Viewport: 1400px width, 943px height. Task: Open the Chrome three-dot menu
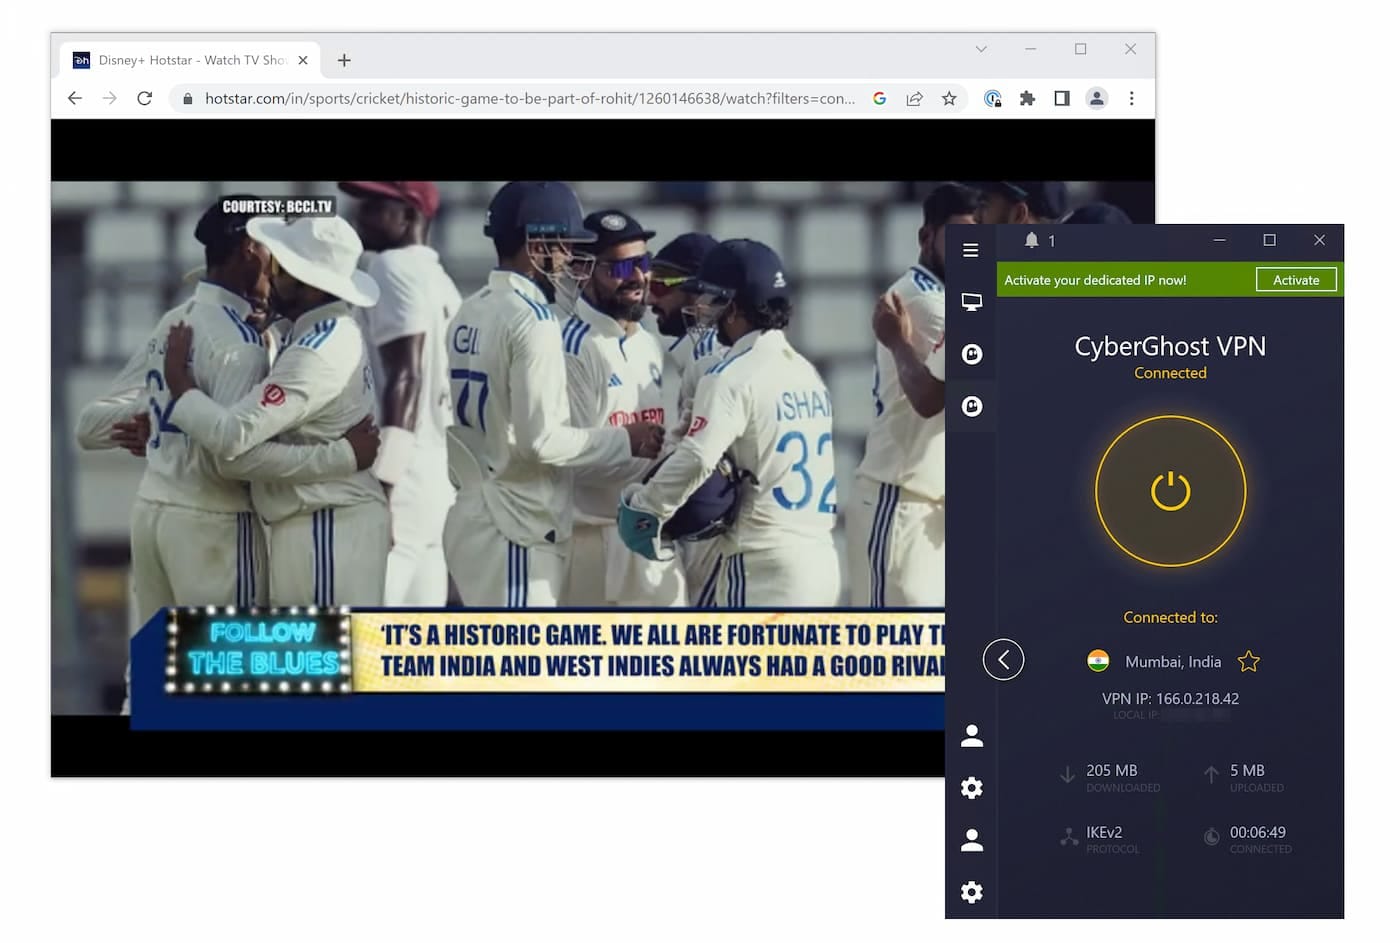(1131, 98)
